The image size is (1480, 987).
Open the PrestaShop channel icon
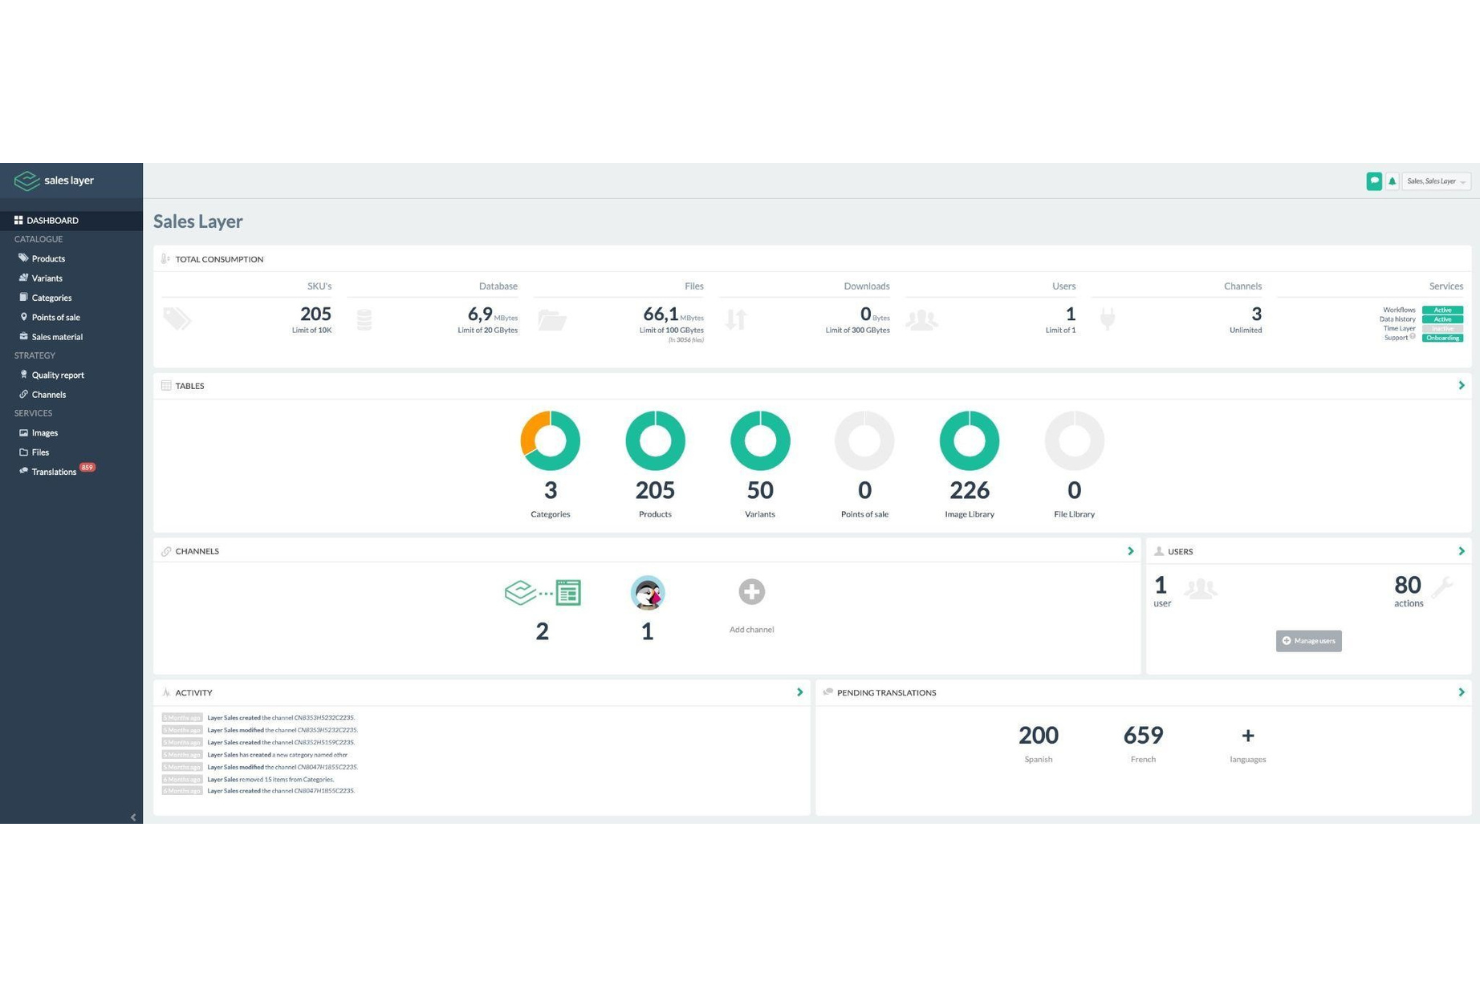click(647, 593)
